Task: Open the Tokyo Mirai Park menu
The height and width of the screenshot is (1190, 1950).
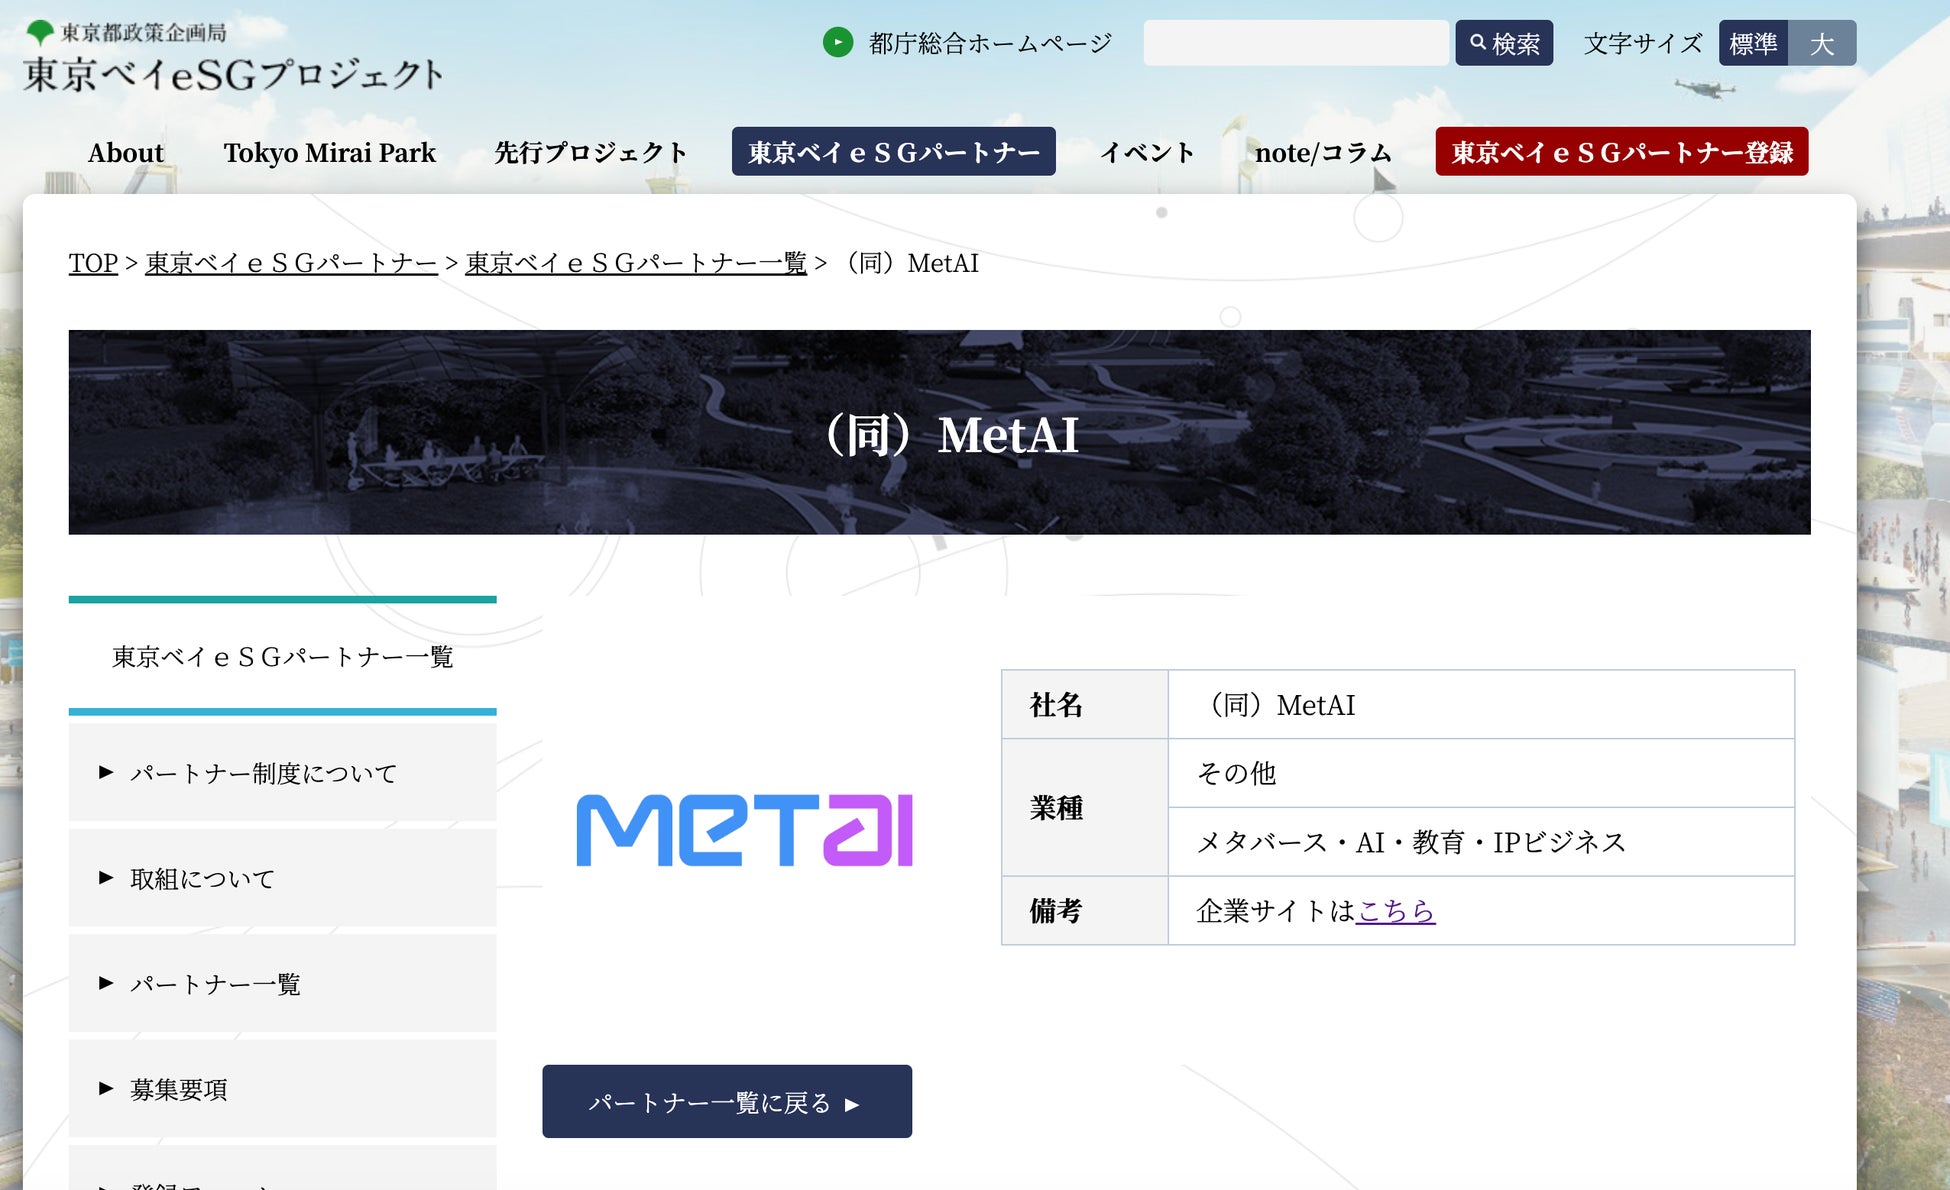Action: point(329,152)
